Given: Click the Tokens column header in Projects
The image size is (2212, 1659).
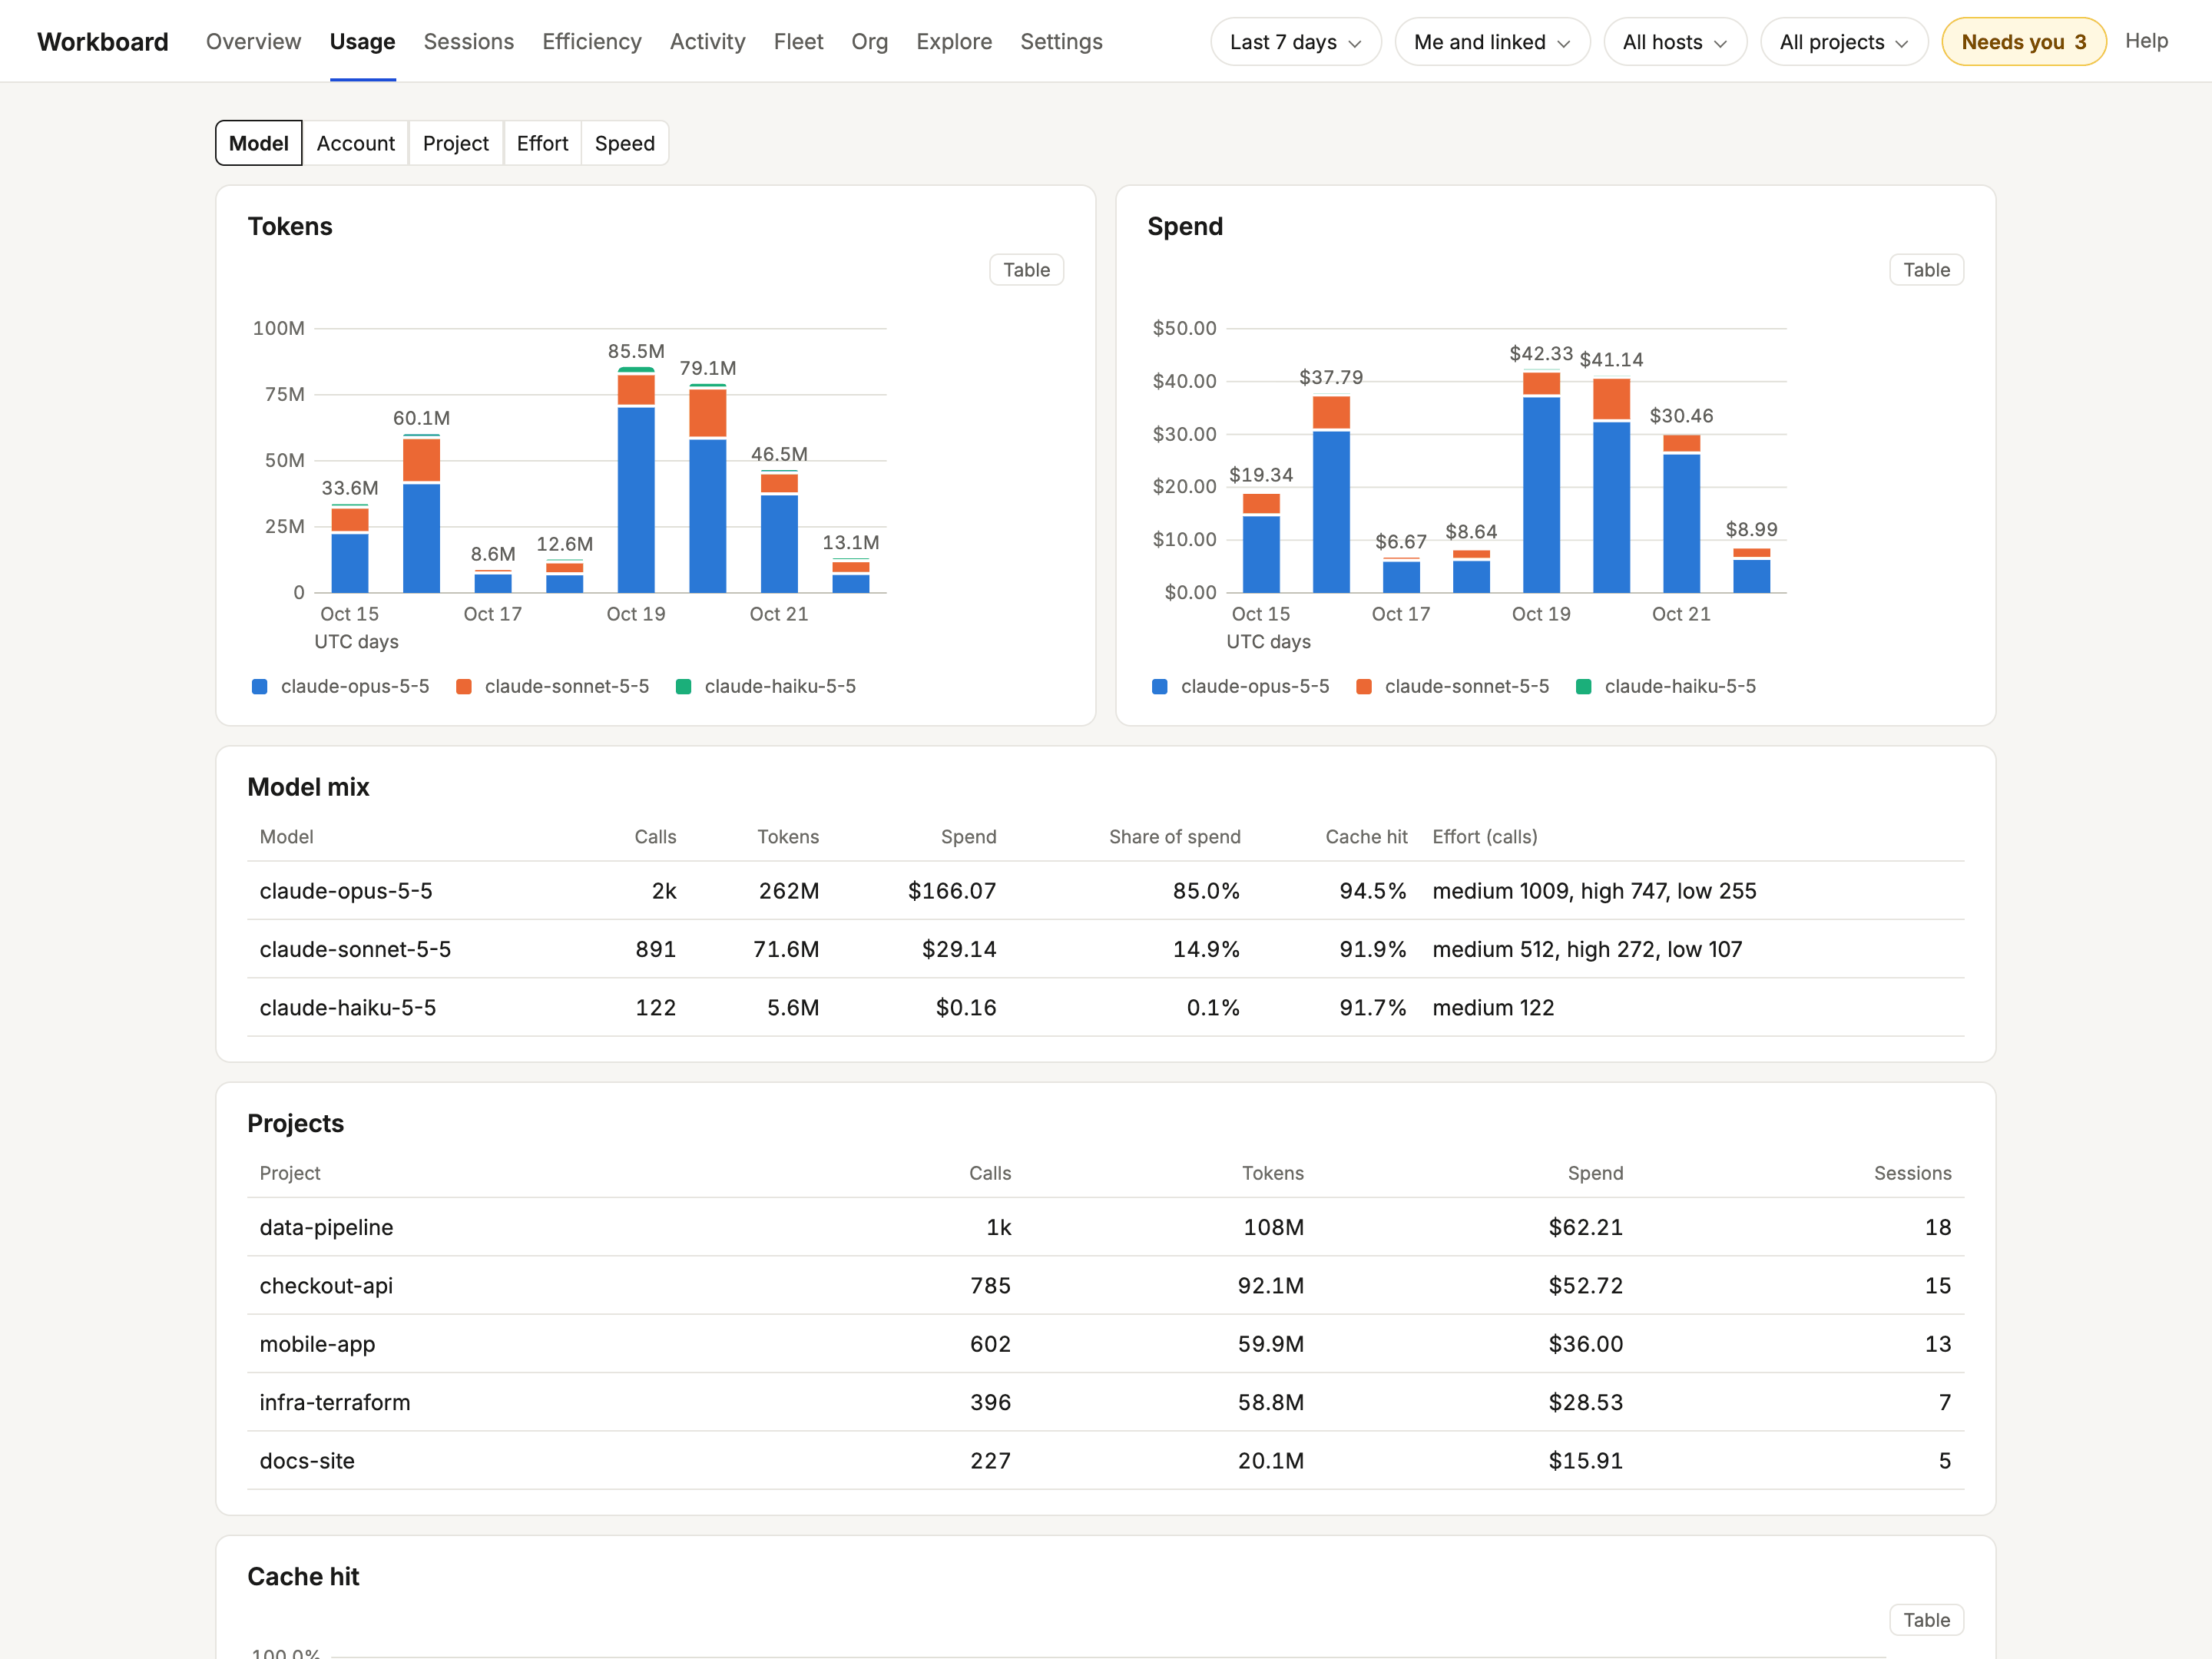Looking at the screenshot, I should click(1272, 1173).
